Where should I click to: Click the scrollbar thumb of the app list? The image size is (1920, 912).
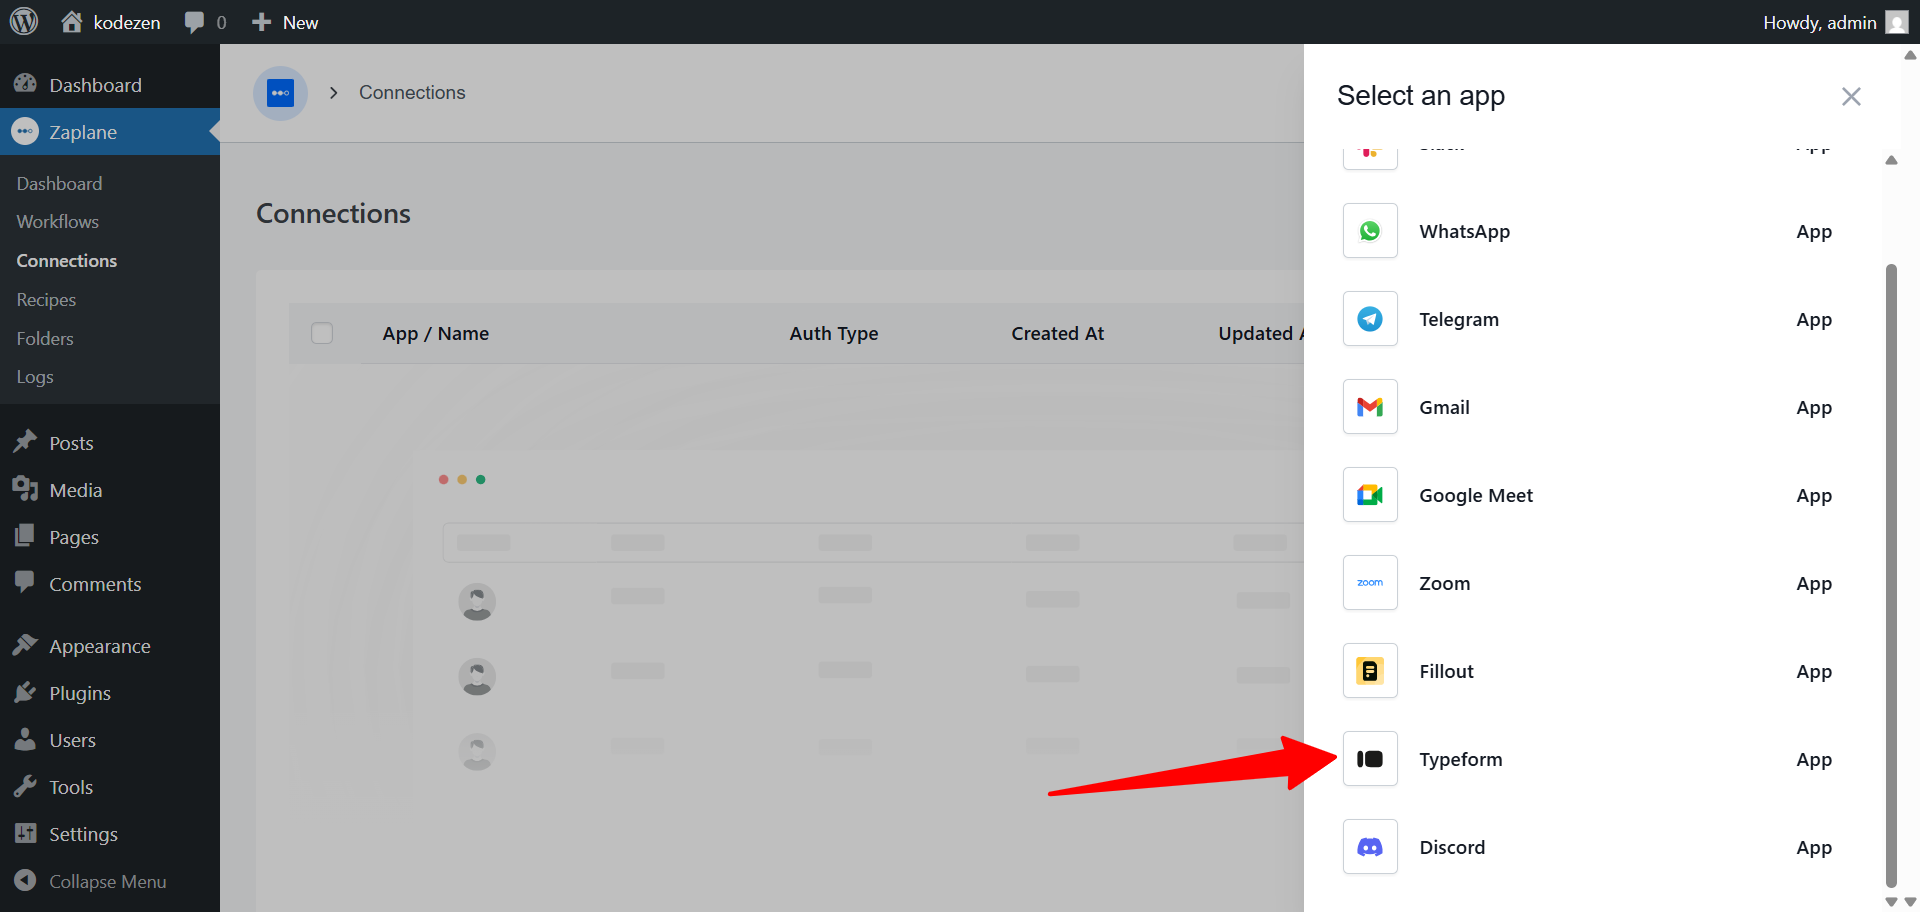pyautogui.click(x=1891, y=575)
